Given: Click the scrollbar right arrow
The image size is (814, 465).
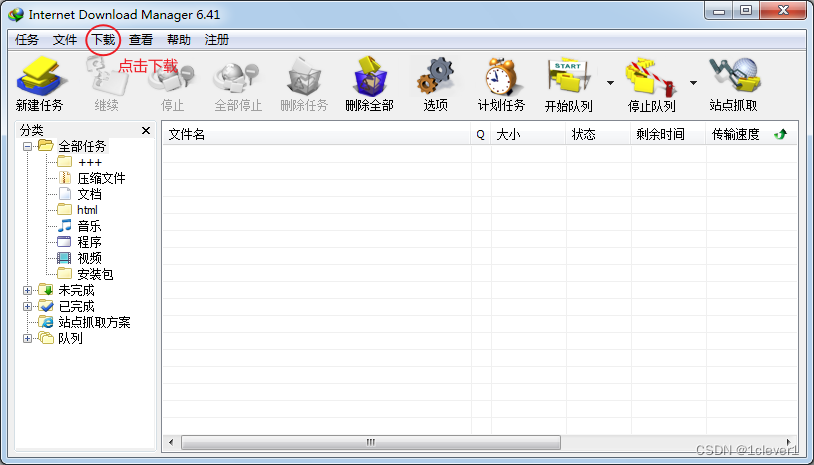Looking at the screenshot, I should tap(789, 443).
